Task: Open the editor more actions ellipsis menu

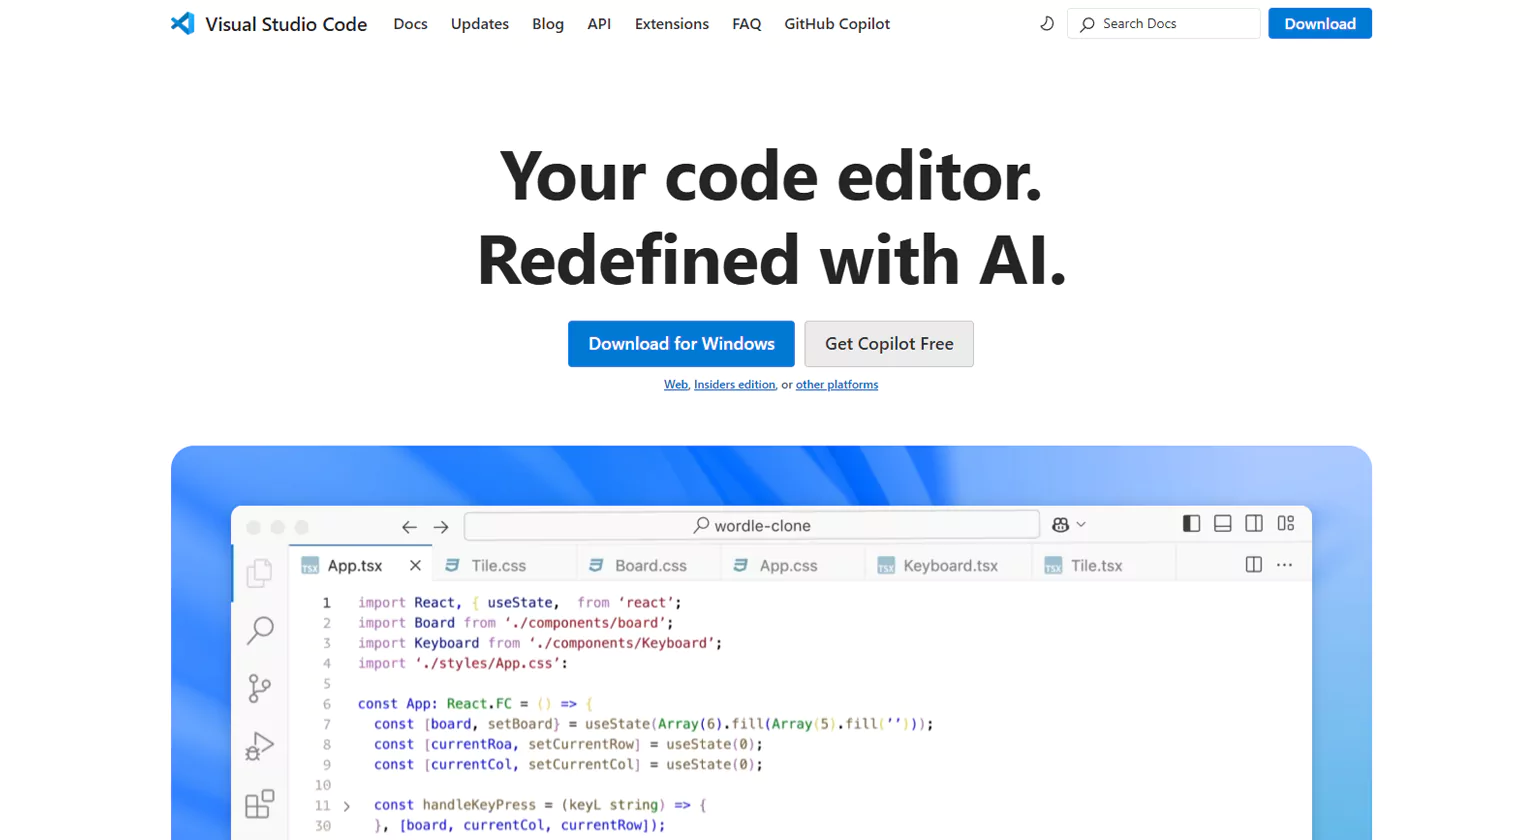Action: pyautogui.click(x=1284, y=565)
